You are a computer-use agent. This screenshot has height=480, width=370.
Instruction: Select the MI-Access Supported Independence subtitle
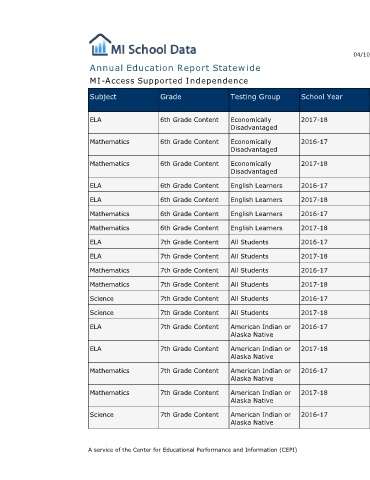tap(169, 81)
